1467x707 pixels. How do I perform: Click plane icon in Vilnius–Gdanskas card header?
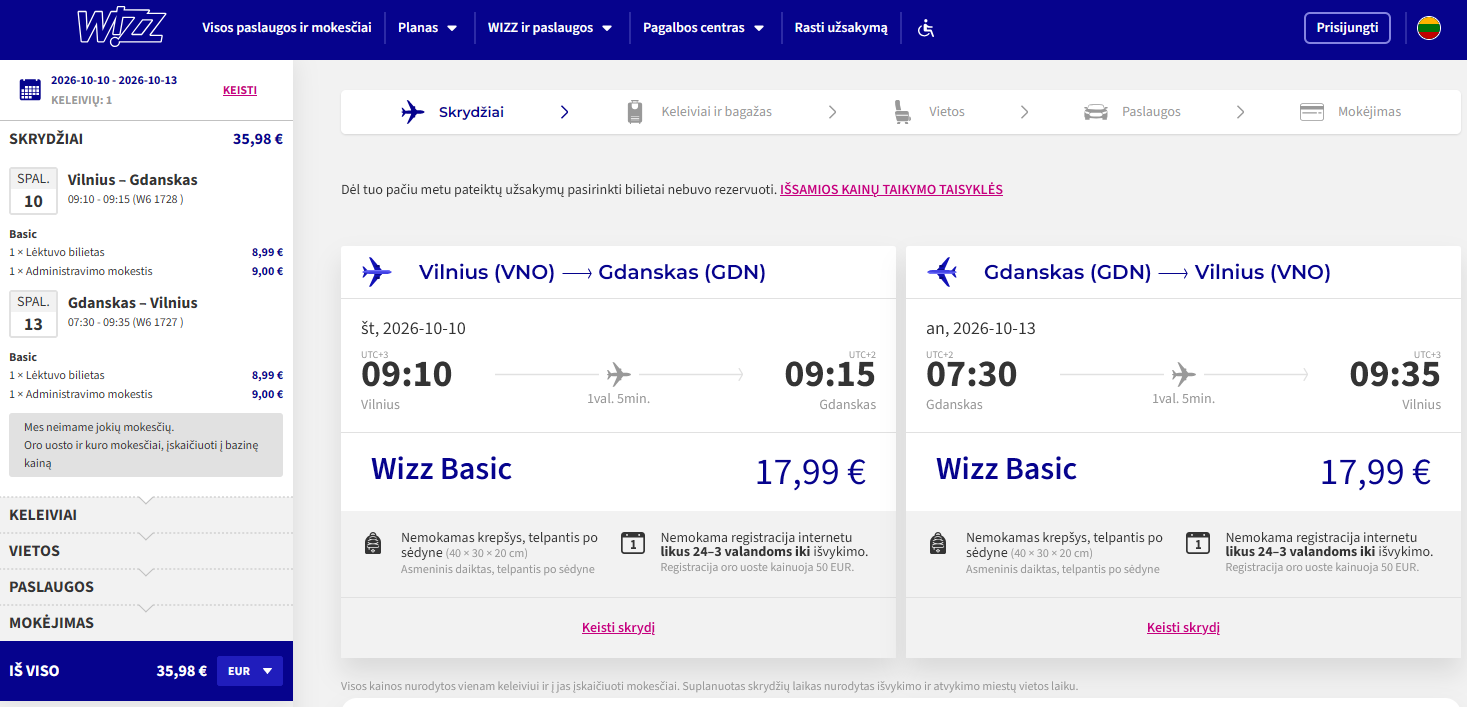377,272
